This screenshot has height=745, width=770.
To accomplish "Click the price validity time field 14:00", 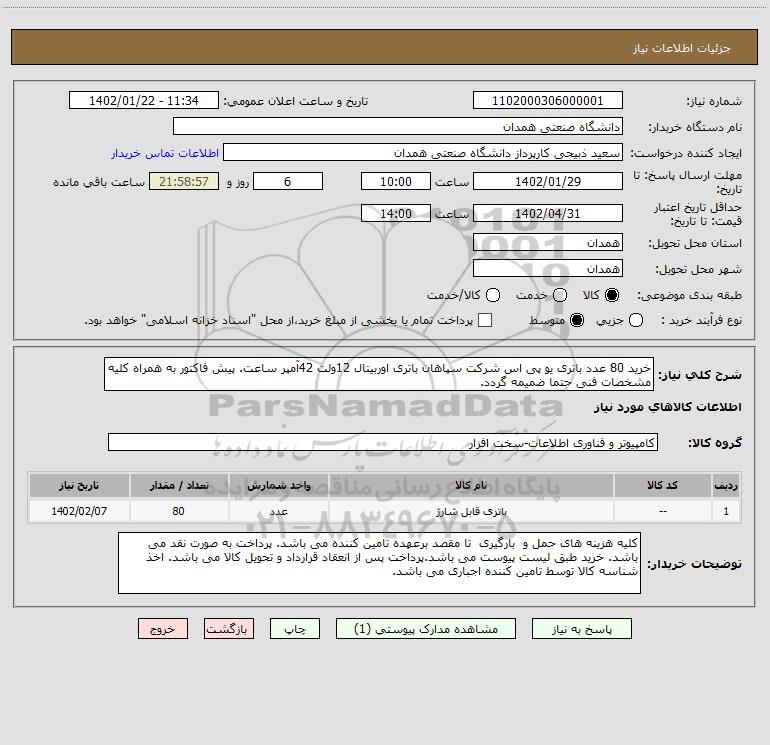I will (x=396, y=213).
